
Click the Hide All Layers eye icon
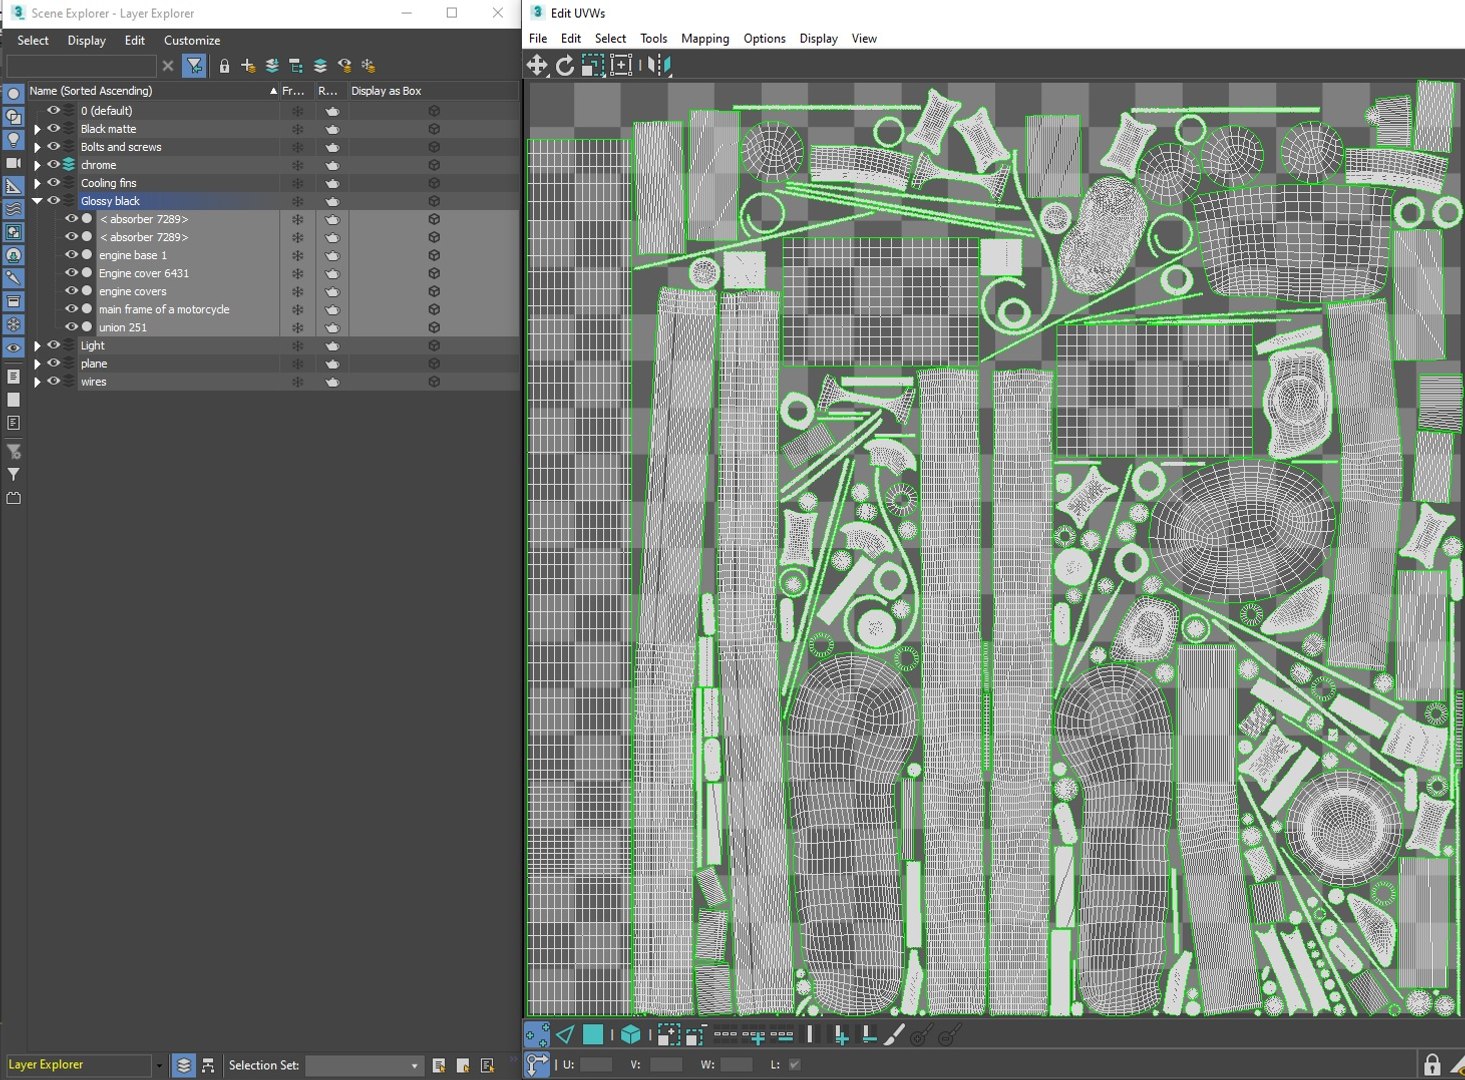pyautogui.click(x=344, y=66)
